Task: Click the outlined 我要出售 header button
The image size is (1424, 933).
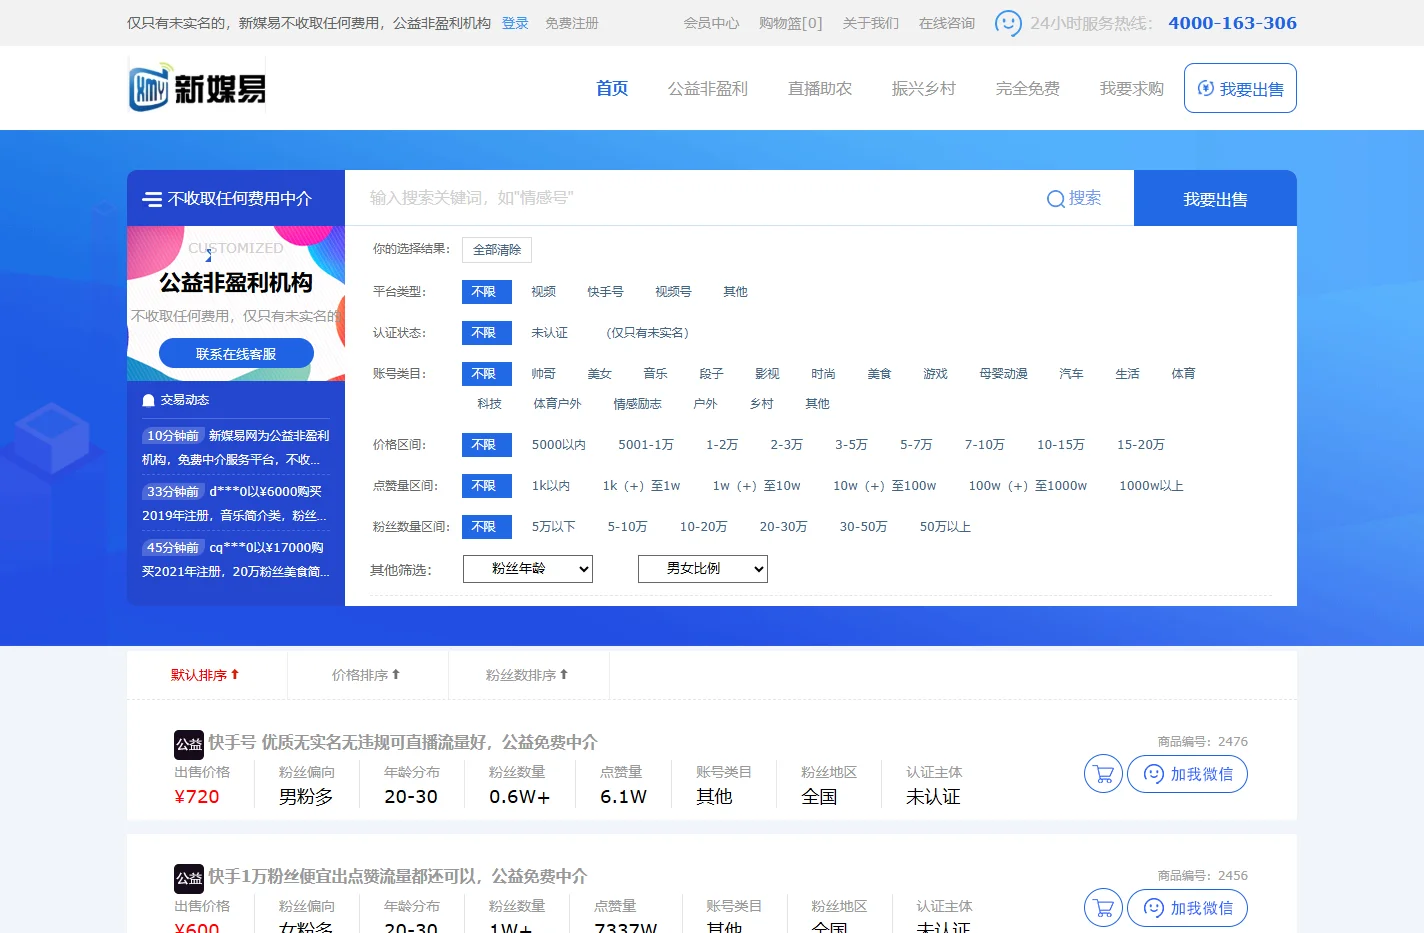Action: [1240, 88]
